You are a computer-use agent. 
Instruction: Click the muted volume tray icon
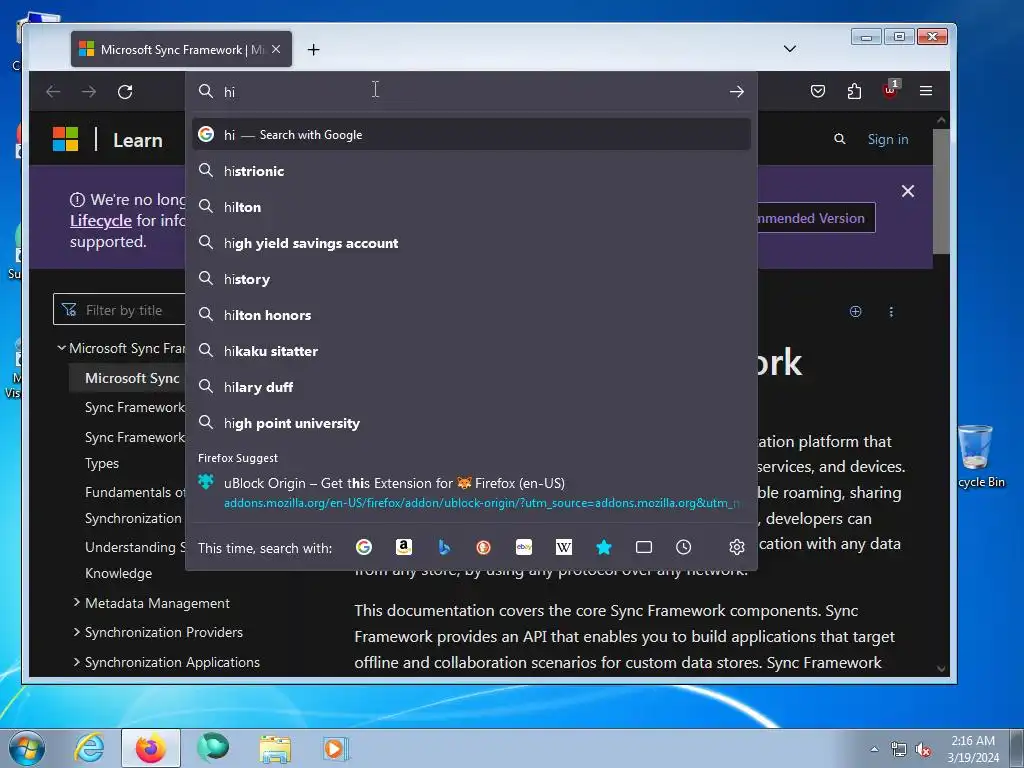point(923,750)
